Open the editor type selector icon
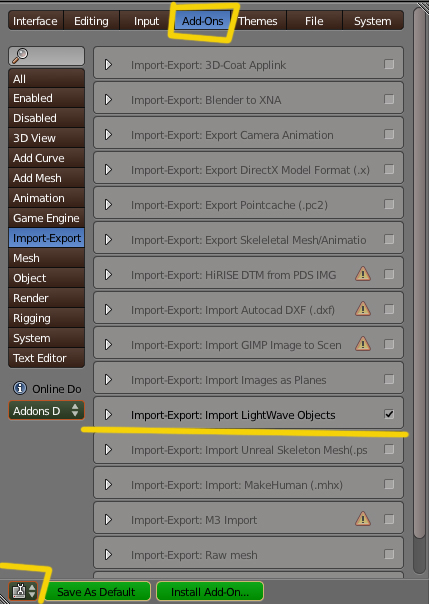 pyautogui.click(x=23, y=591)
